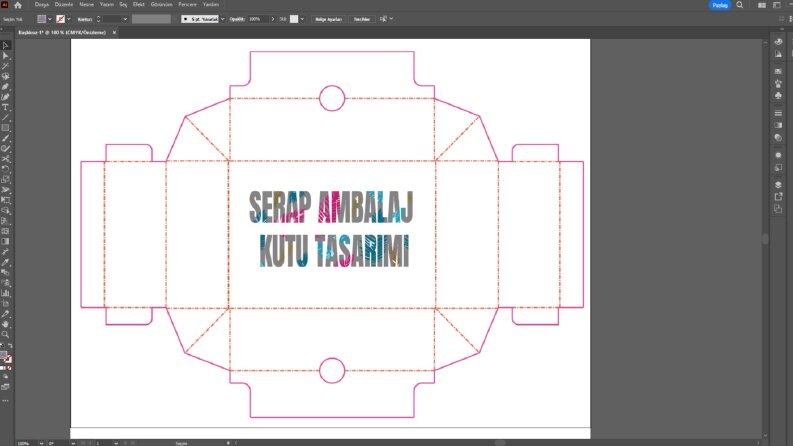Open the stroke weight dropdown
Viewport: 793px width, 446px height.
[x=125, y=19]
